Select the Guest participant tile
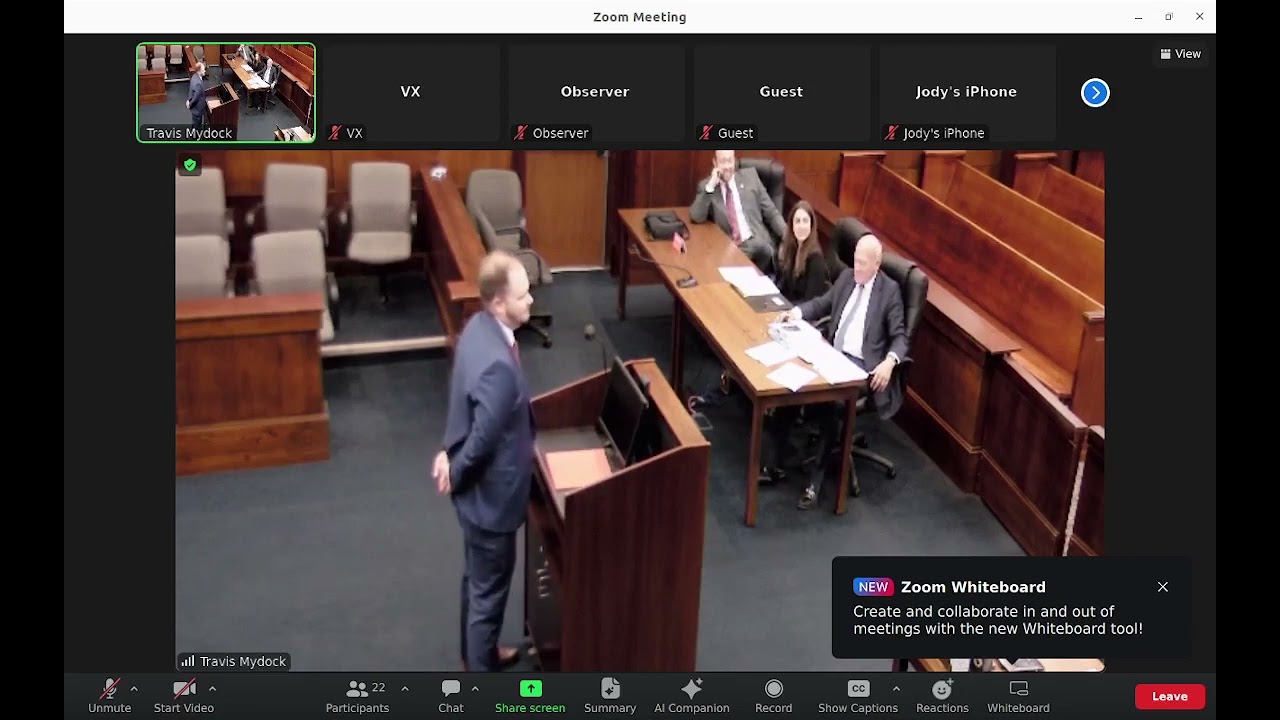 click(x=781, y=93)
